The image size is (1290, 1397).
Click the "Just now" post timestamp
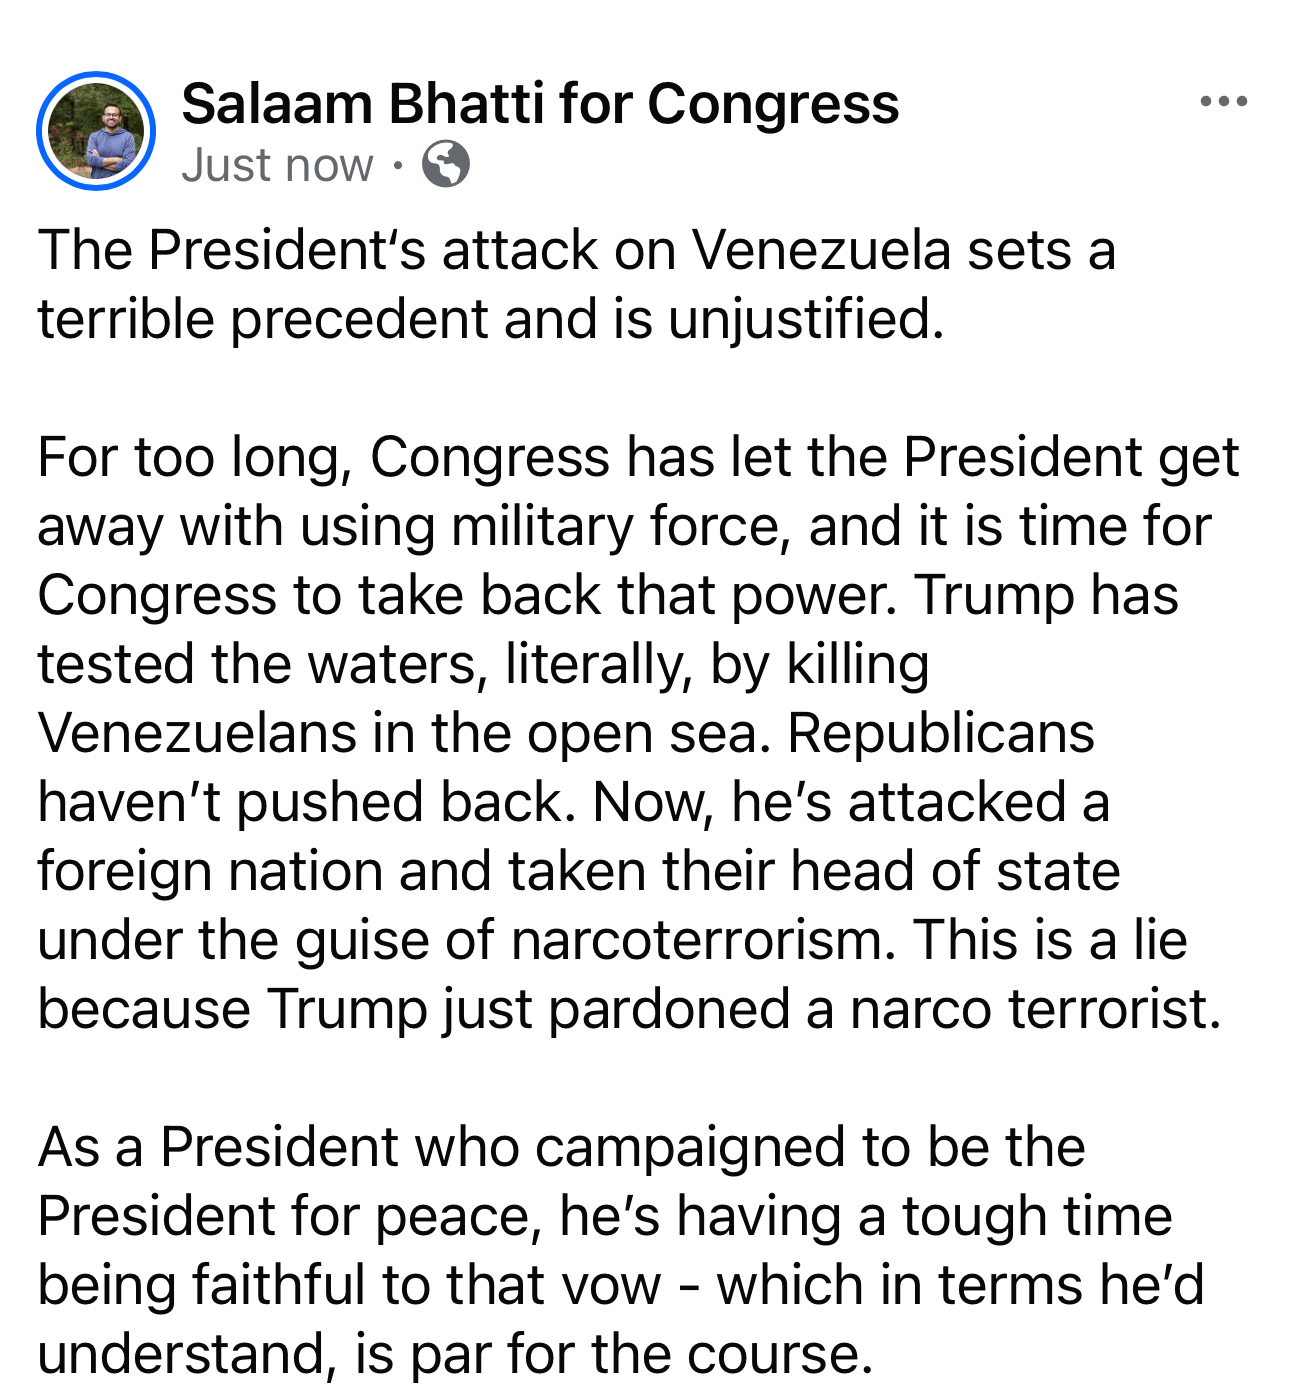click(x=277, y=165)
